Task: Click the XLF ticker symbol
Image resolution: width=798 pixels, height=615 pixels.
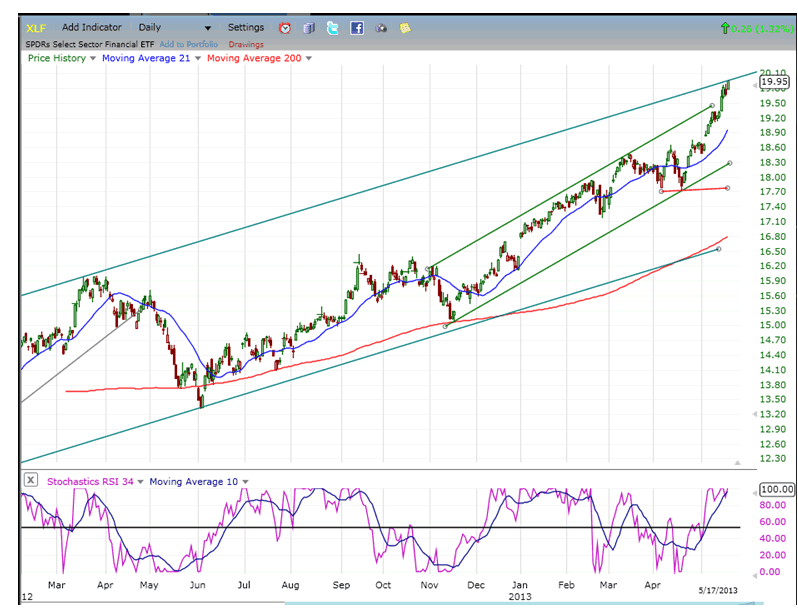Action: coord(37,28)
